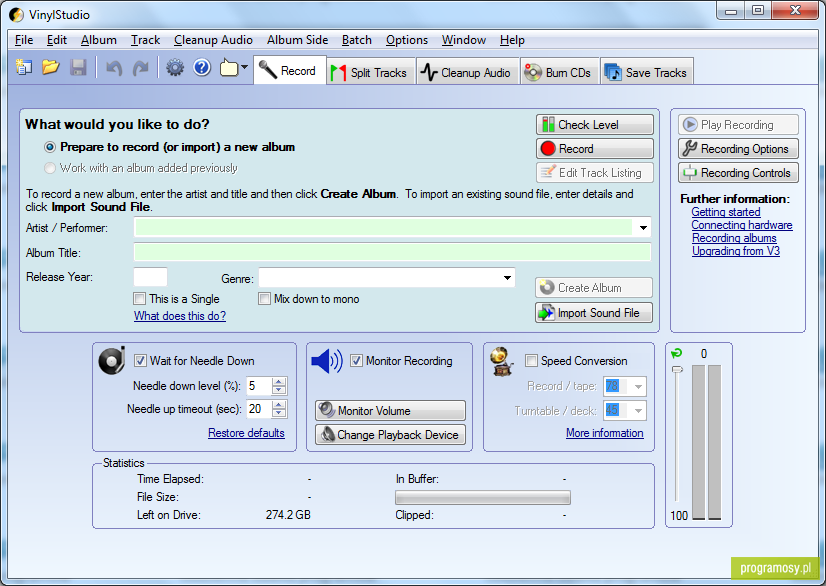Uncheck Wait for Needle Down
Viewport: 826px width, 586px height.
140,360
